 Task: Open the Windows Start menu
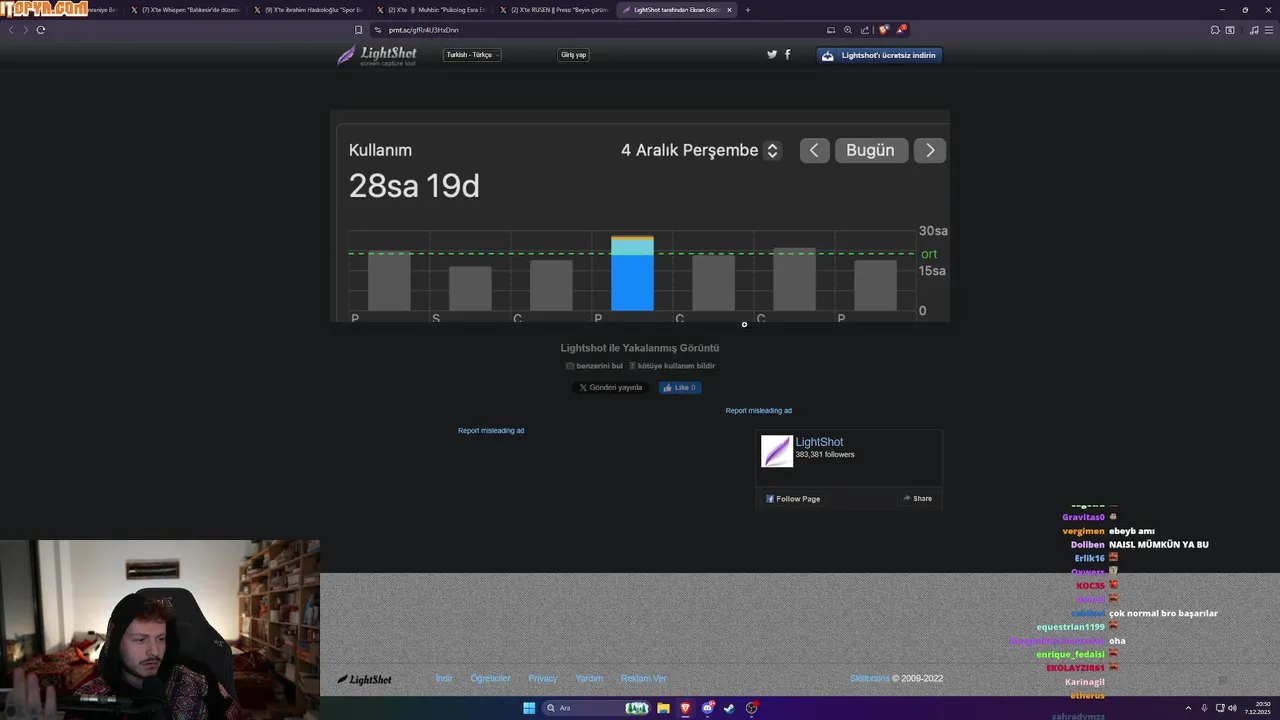pos(529,708)
